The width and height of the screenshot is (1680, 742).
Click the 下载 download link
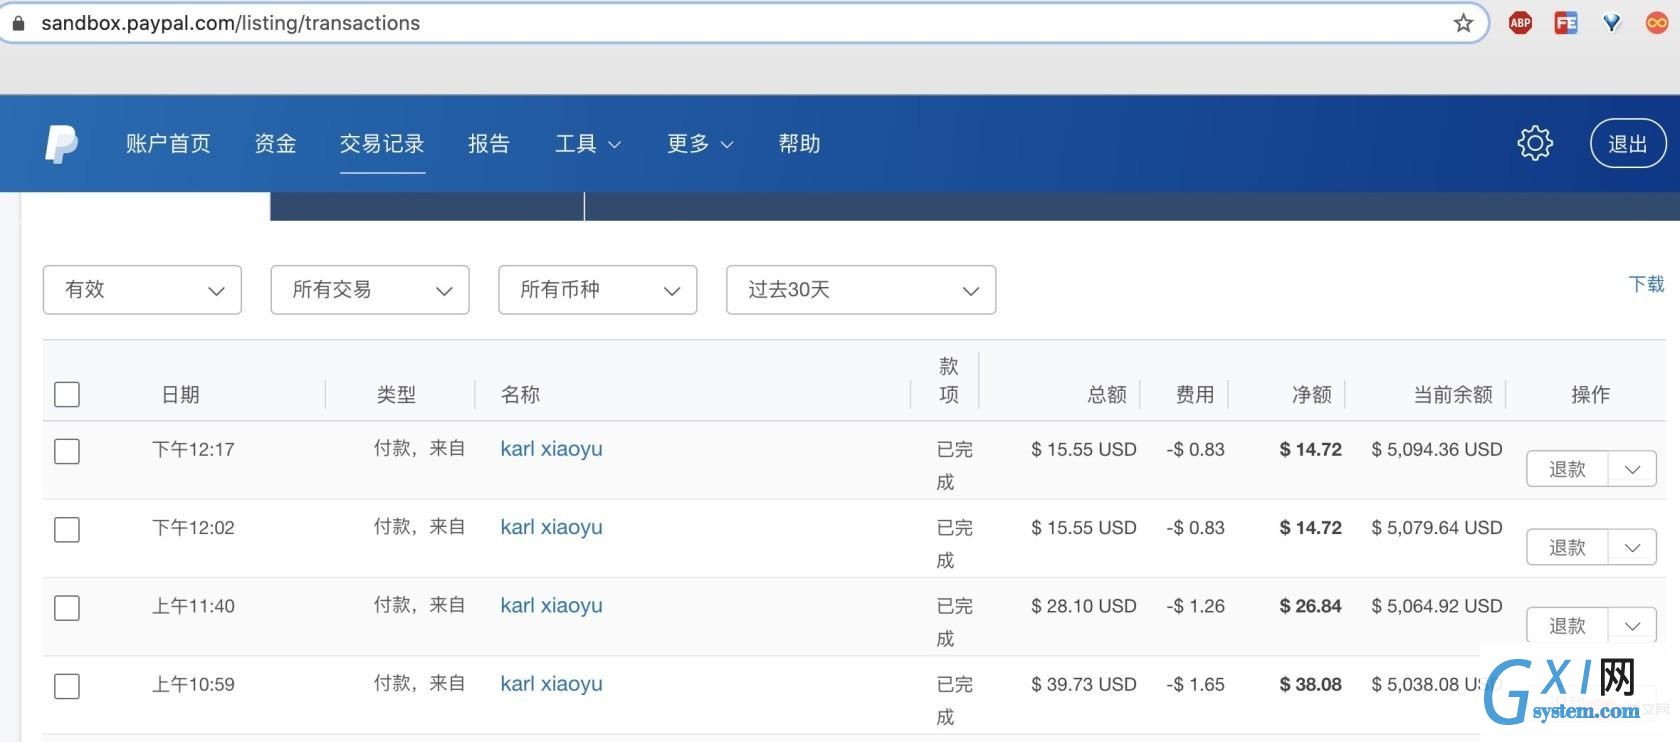(1646, 284)
